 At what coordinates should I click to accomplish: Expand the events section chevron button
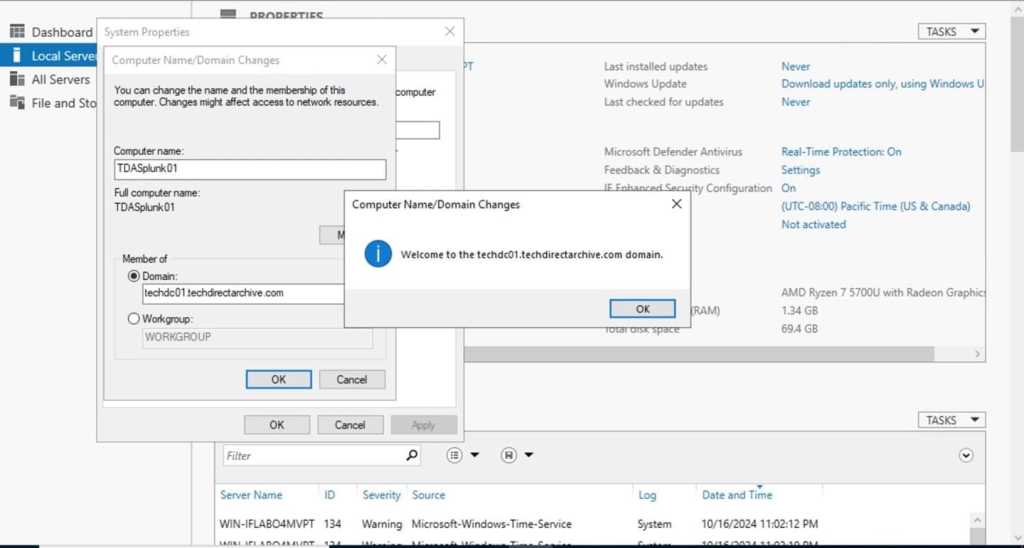967,456
